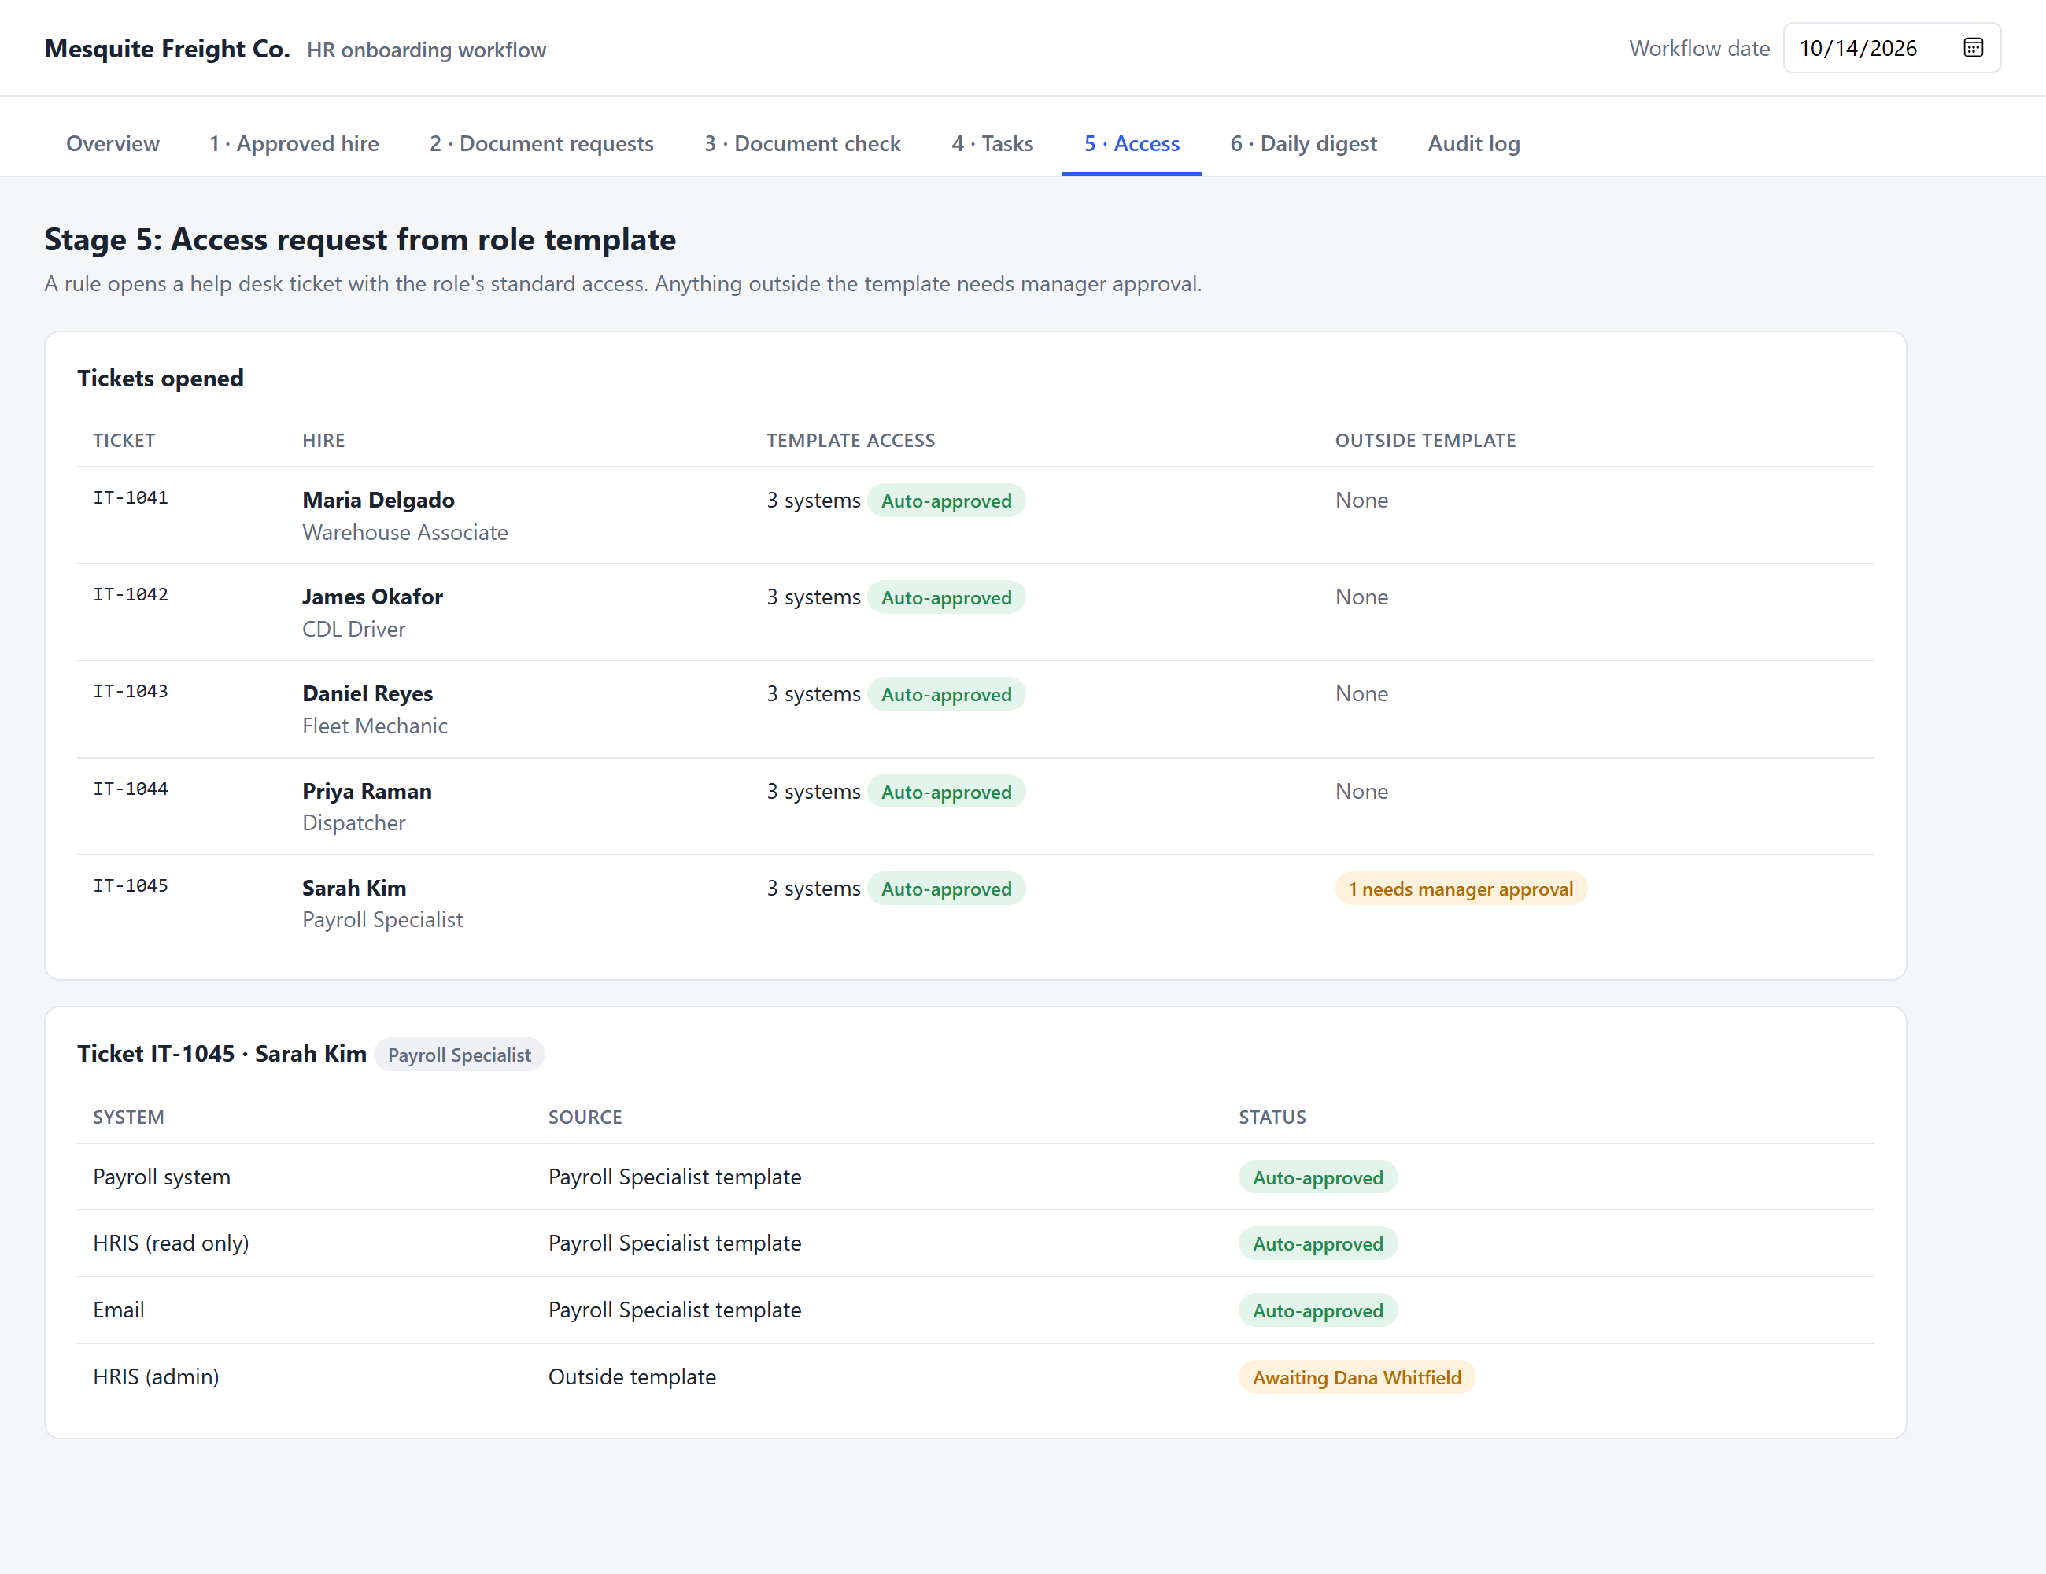Click the HRIS (admin) system row
This screenshot has width=2046, height=1574.
click(x=976, y=1377)
